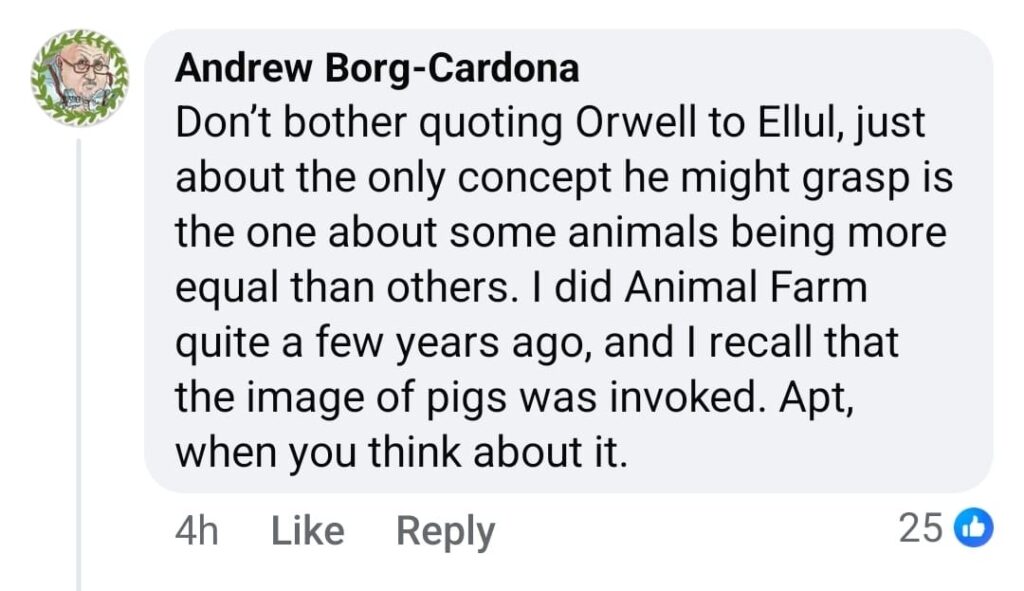Click the Andrew Borg-Cardona name link
Image resolution: width=1024 pixels, height=591 pixels.
[377, 68]
